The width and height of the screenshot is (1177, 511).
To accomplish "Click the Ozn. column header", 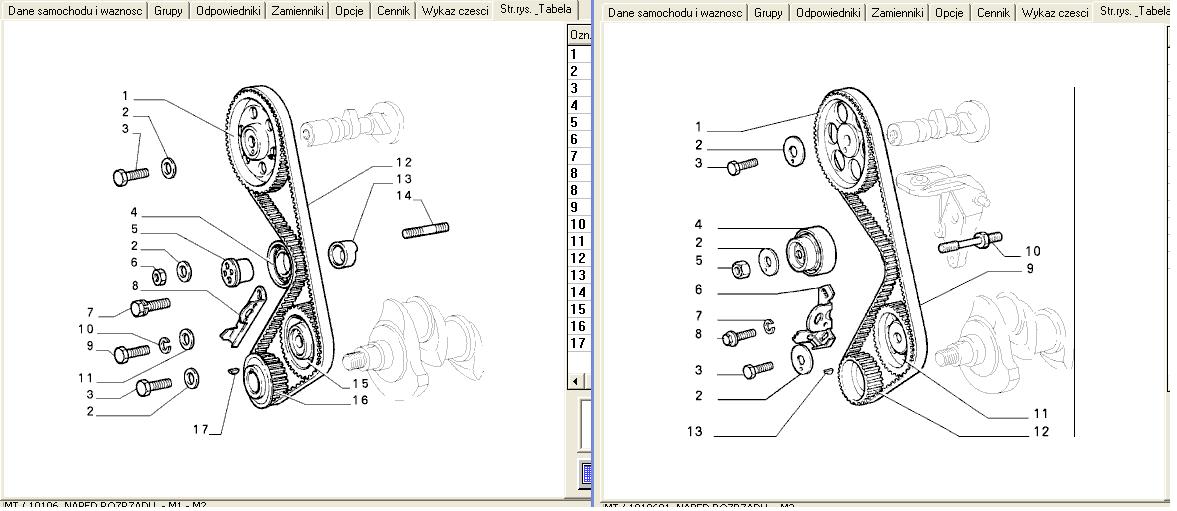I will 580,35.
